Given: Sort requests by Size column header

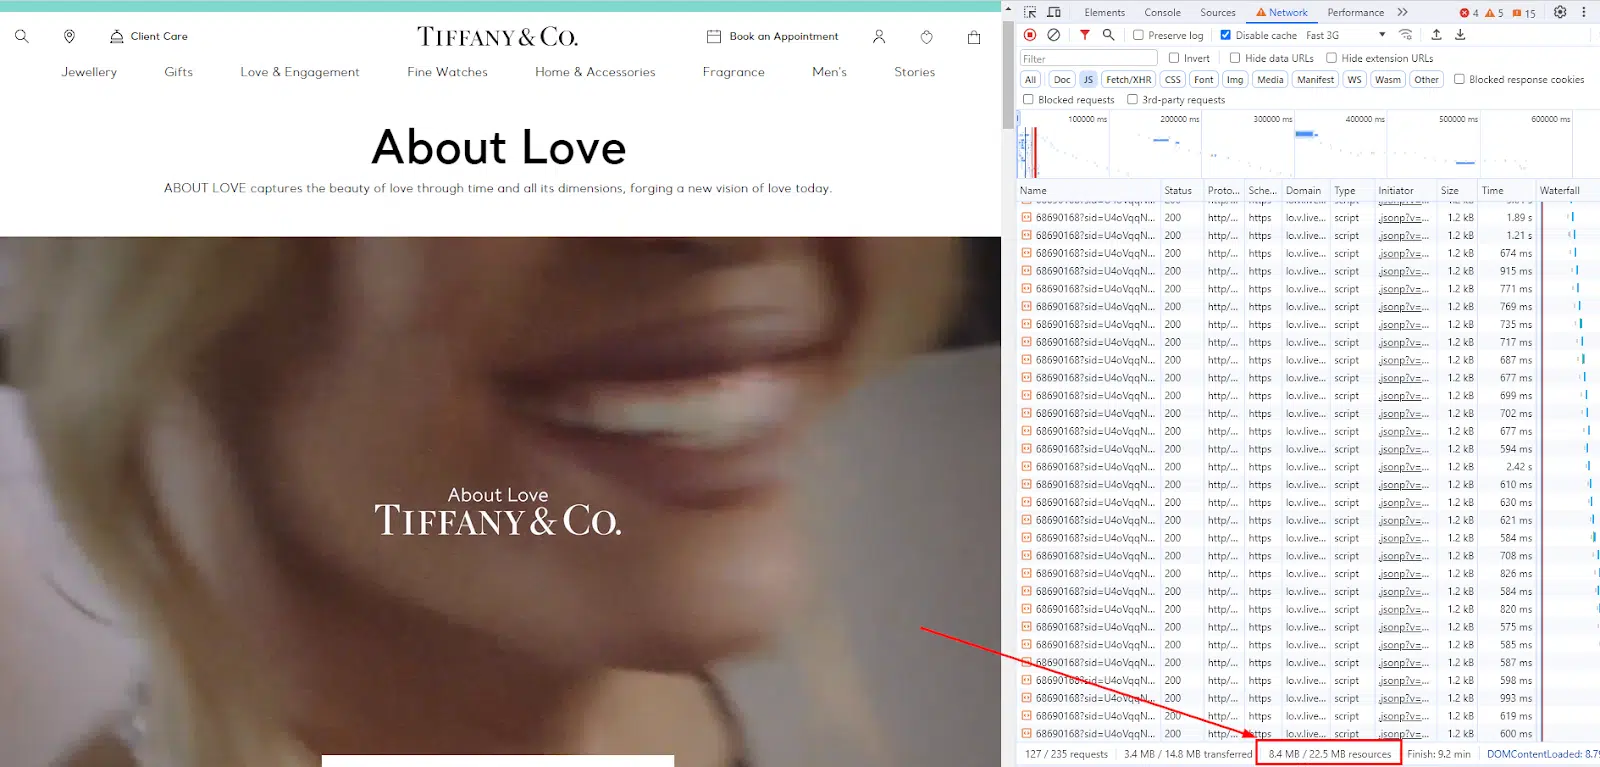Looking at the screenshot, I should (x=1455, y=190).
